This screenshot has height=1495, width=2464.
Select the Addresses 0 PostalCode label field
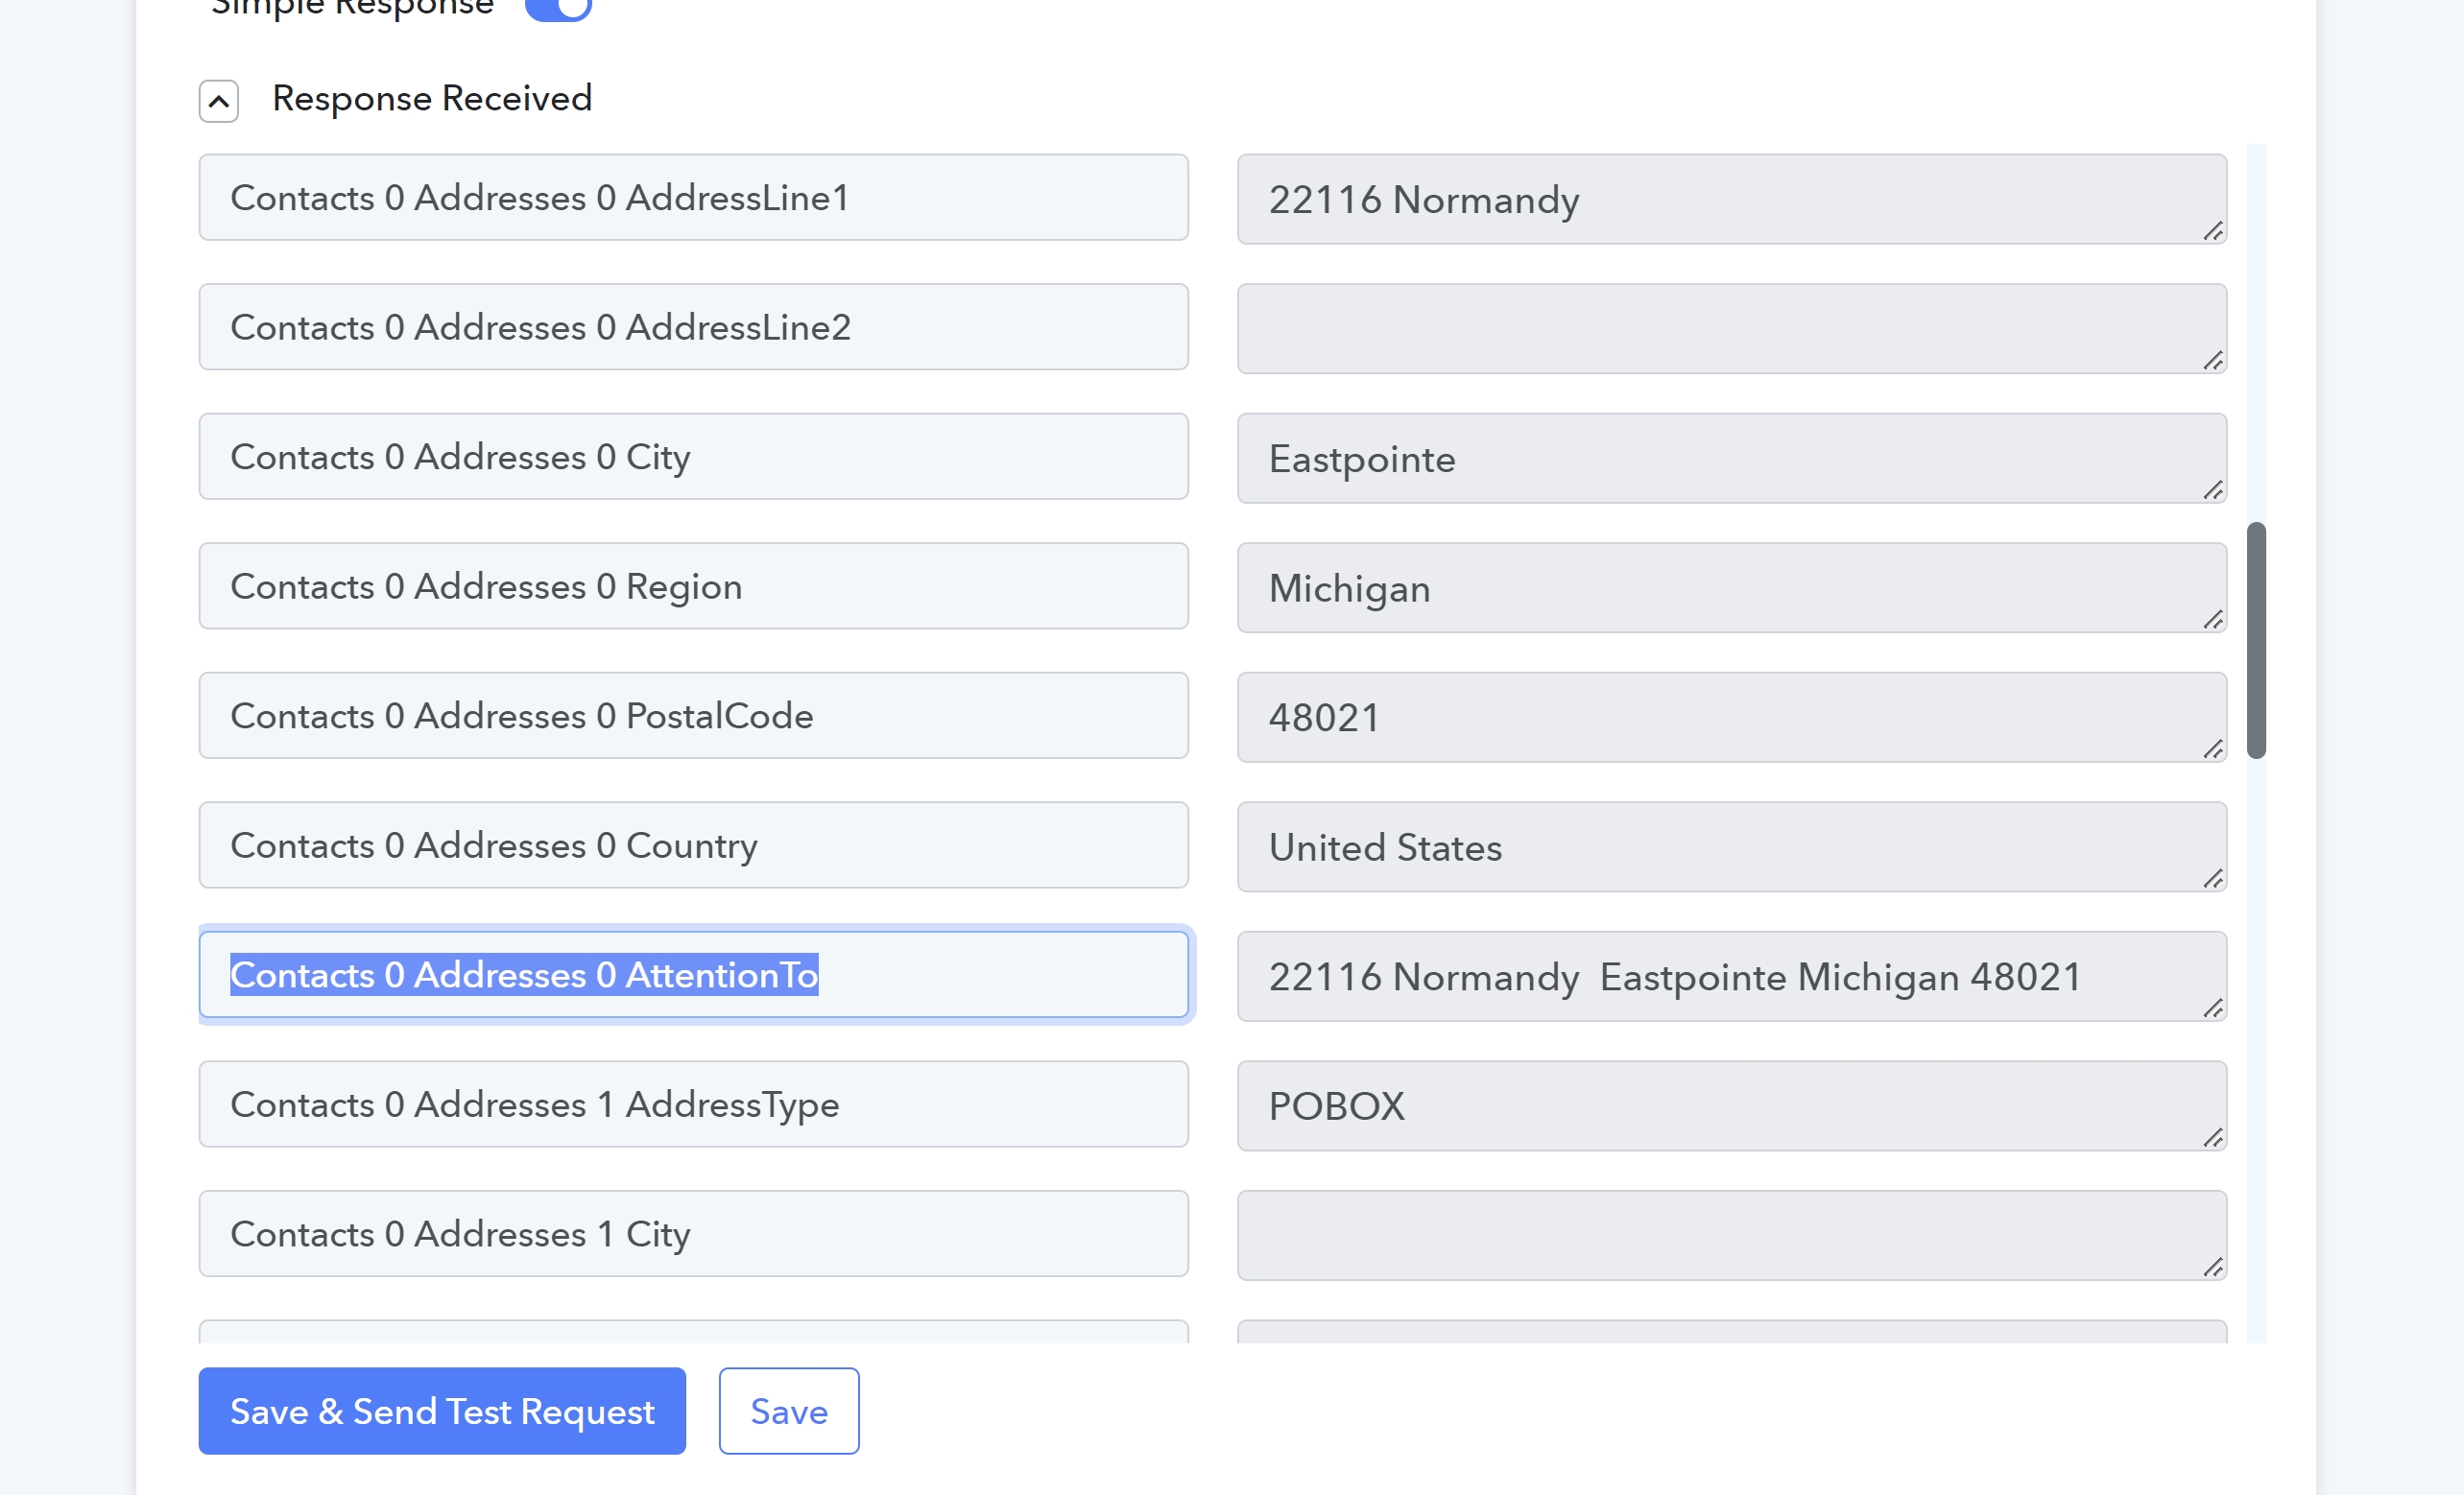(694, 715)
